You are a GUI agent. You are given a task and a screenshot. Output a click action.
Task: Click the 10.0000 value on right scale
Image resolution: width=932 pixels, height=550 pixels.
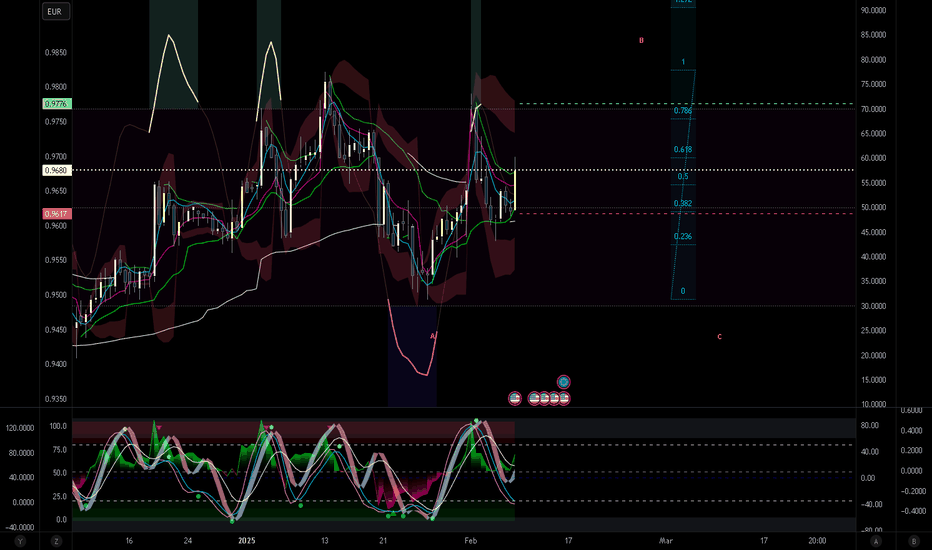[873, 404]
